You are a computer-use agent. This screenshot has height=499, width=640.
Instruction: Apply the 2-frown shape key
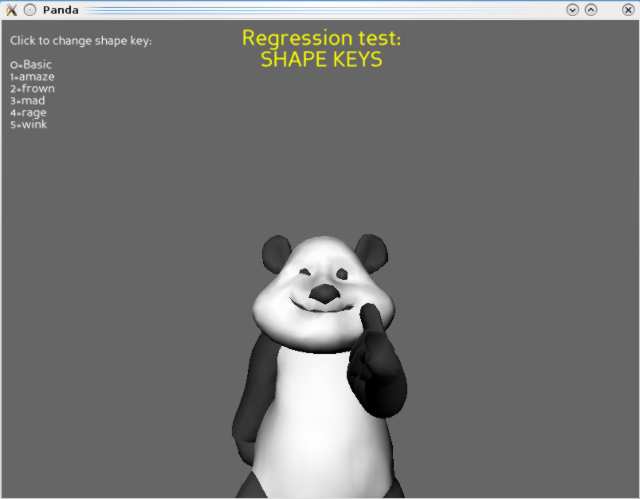click(32, 89)
